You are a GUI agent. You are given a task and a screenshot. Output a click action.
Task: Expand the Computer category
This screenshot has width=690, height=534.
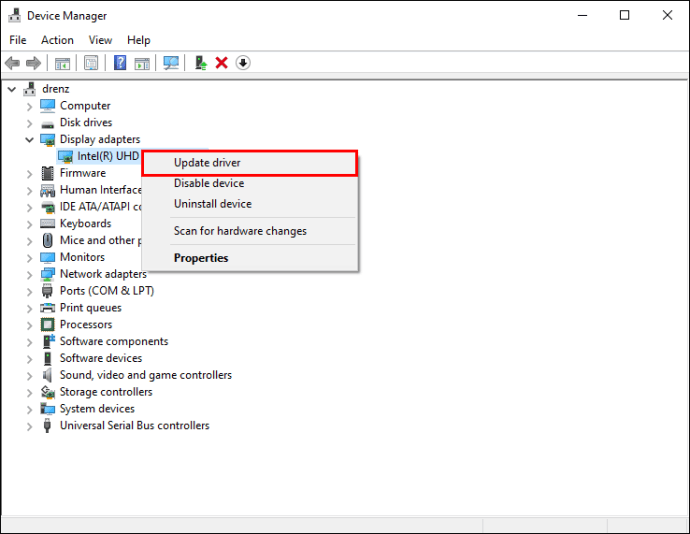click(x=29, y=107)
